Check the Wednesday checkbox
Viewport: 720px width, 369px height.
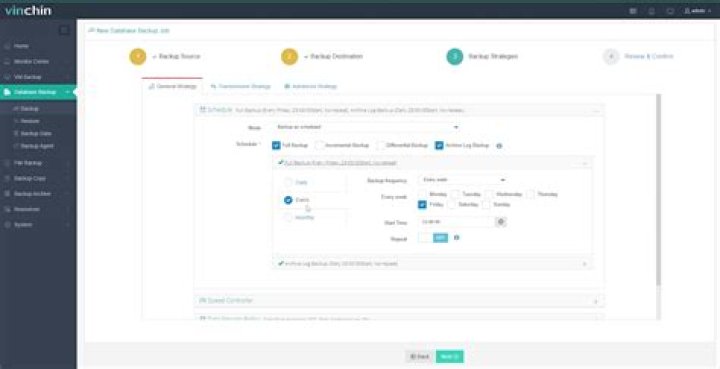[489, 194]
